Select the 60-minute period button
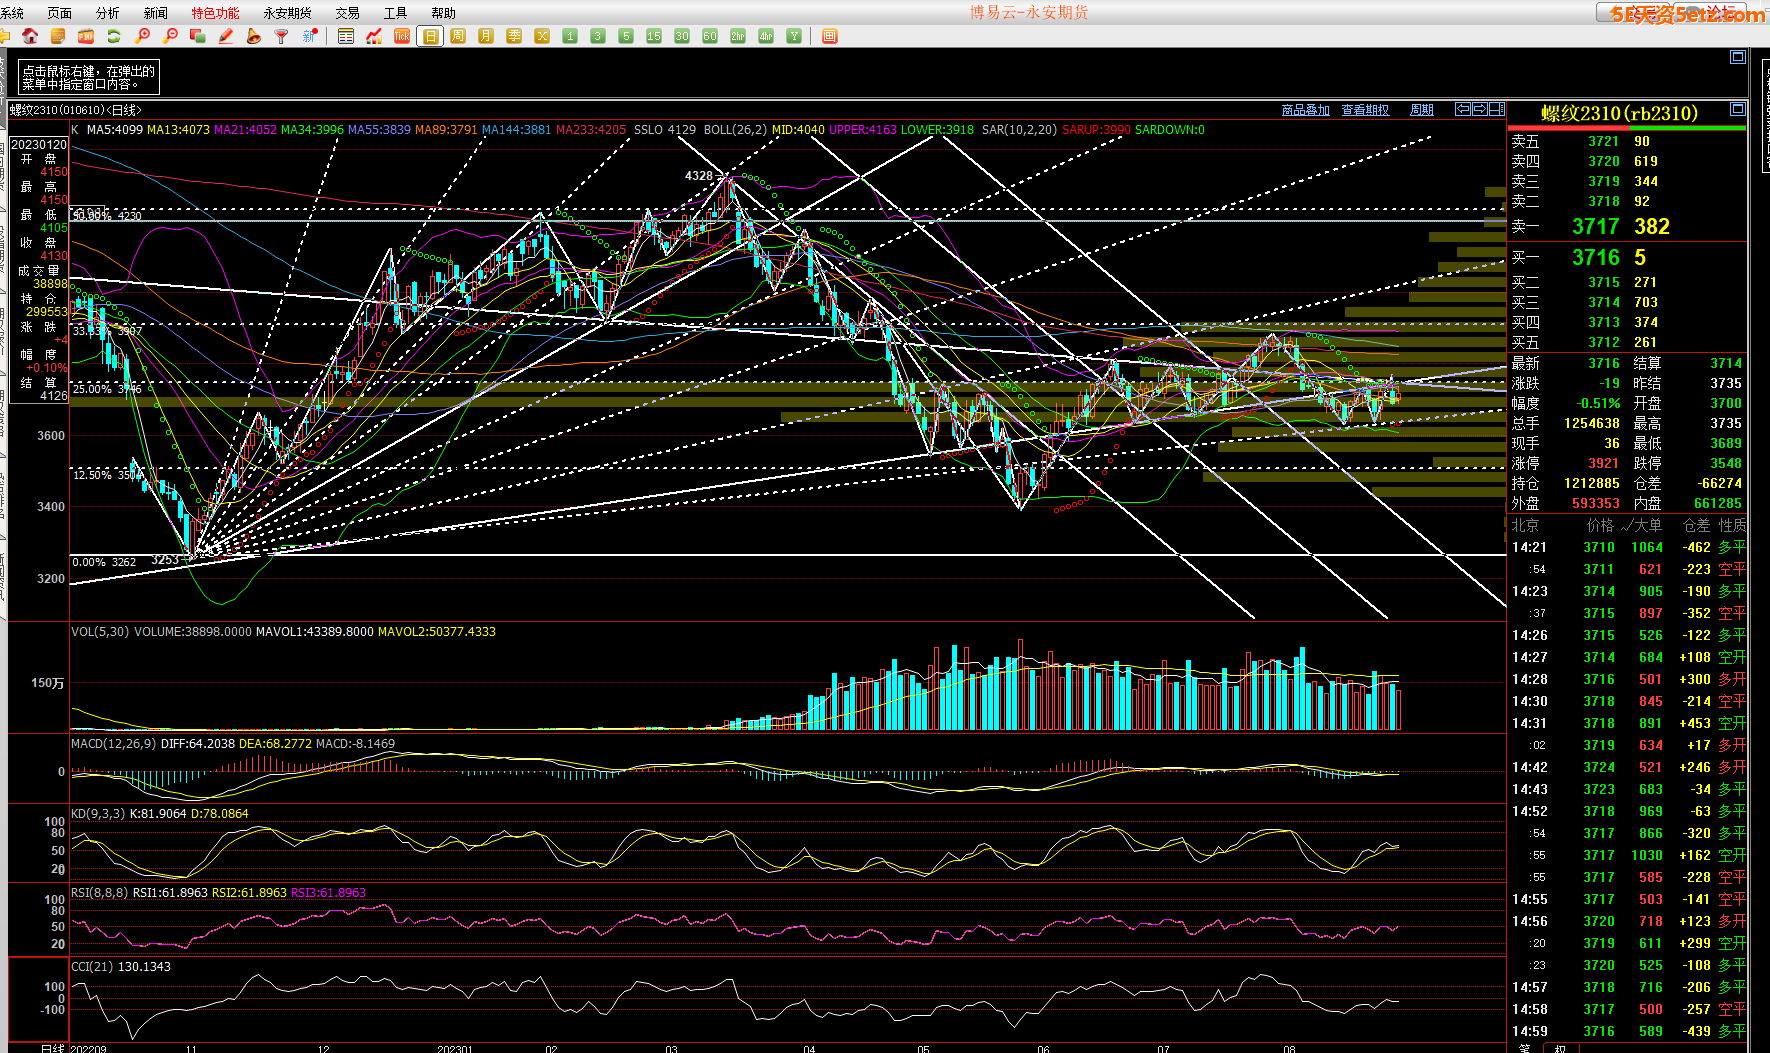Viewport: 1770px width, 1053px height. pyautogui.click(x=710, y=36)
